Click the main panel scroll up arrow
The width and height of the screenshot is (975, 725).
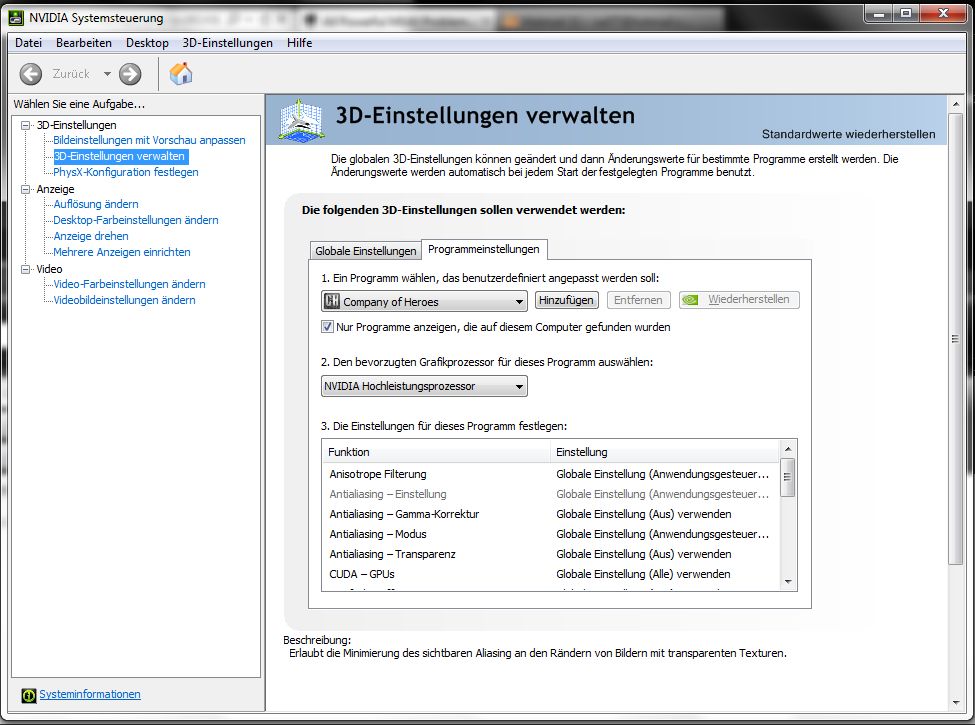(955, 104)
